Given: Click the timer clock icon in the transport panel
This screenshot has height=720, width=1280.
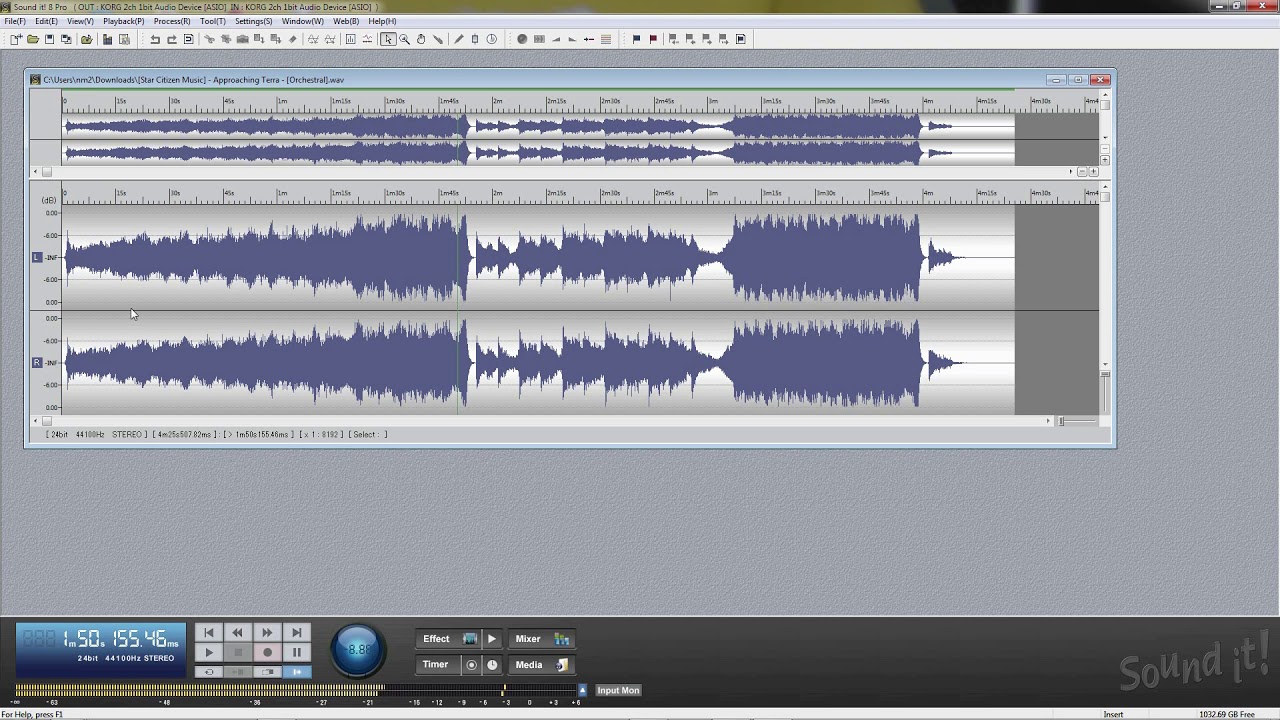Looking at the screenshot, I should tap(492, 665).
